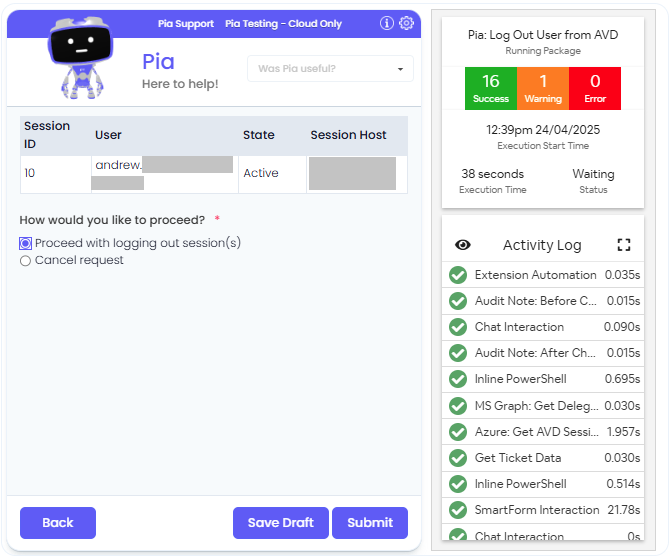Click status icon for SmartForm Interaction
This screenshot has height=556, width=672.
458,510
